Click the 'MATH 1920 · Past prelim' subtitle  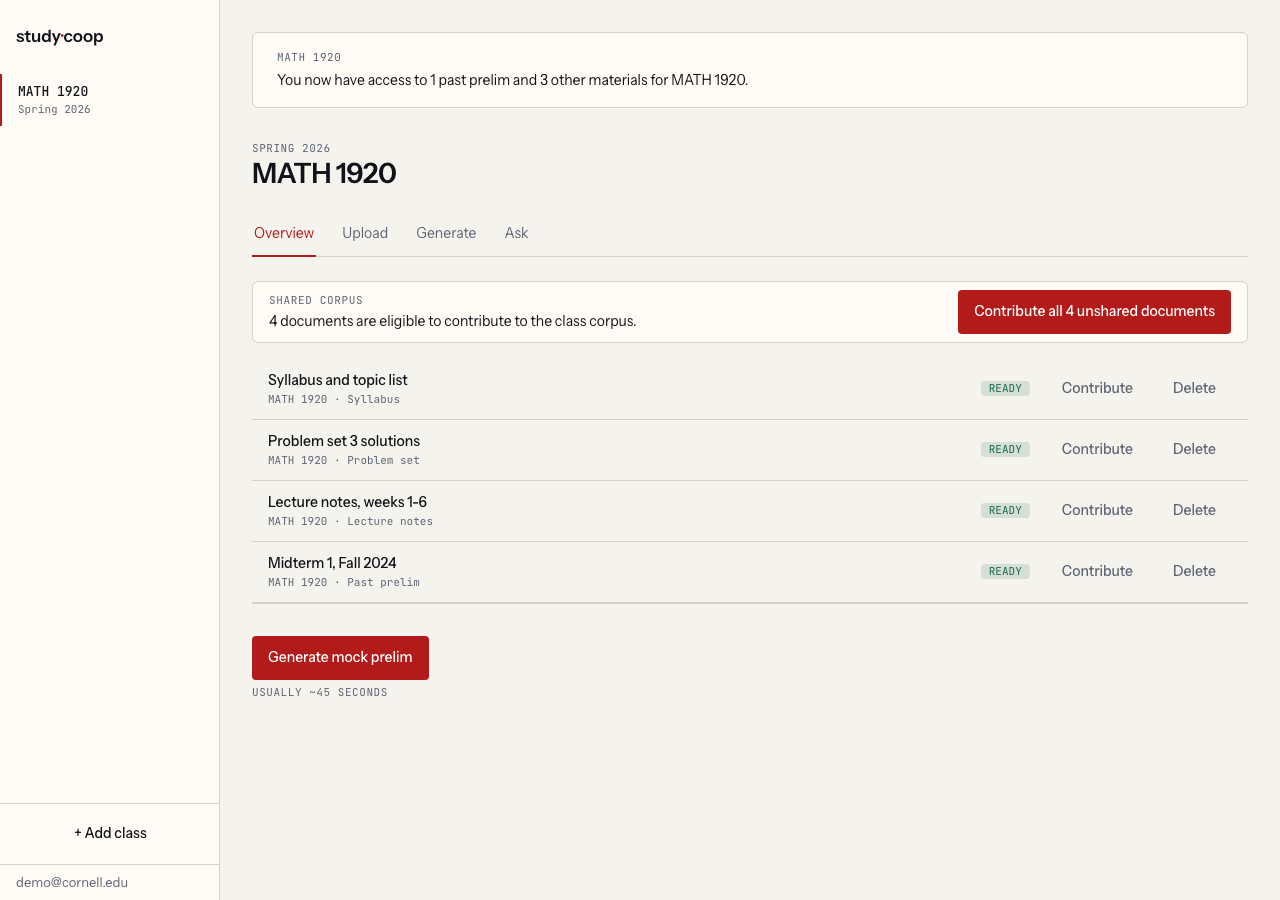(x=344, y=582)
